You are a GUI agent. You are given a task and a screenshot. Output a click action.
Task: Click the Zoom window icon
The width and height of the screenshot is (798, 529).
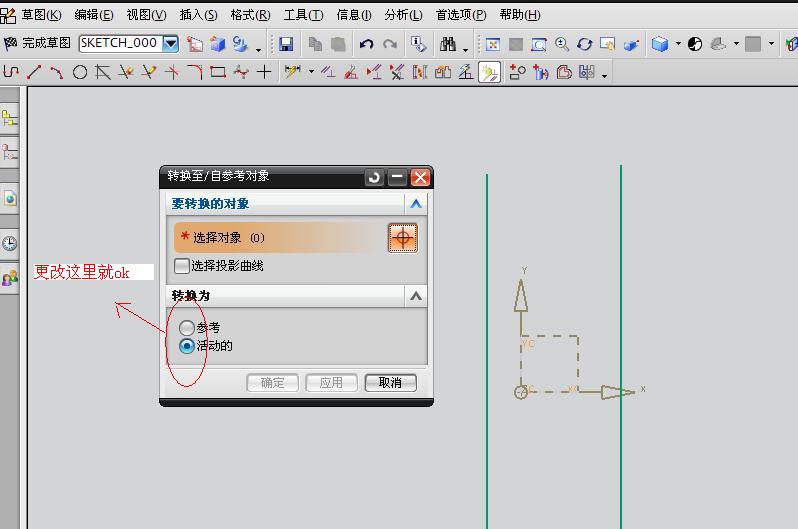[538, 44]
